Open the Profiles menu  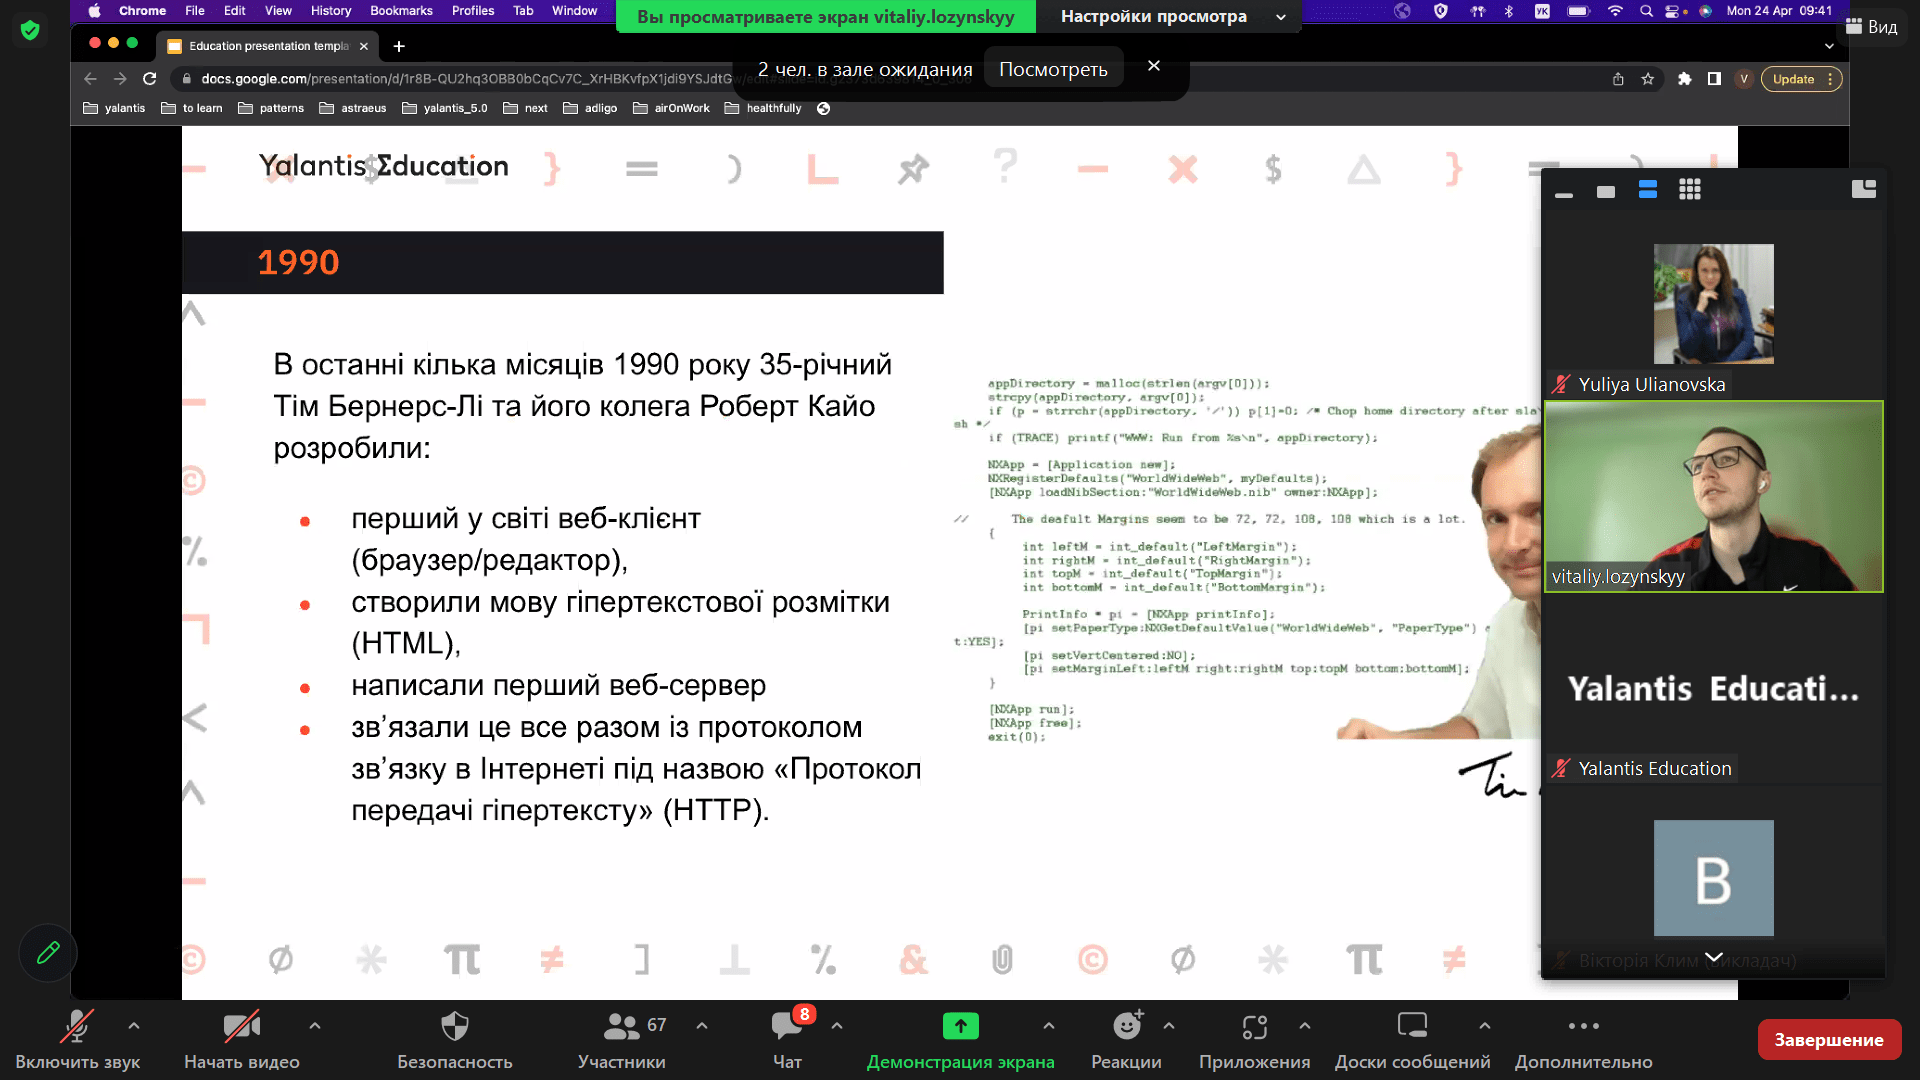[473, 11]
